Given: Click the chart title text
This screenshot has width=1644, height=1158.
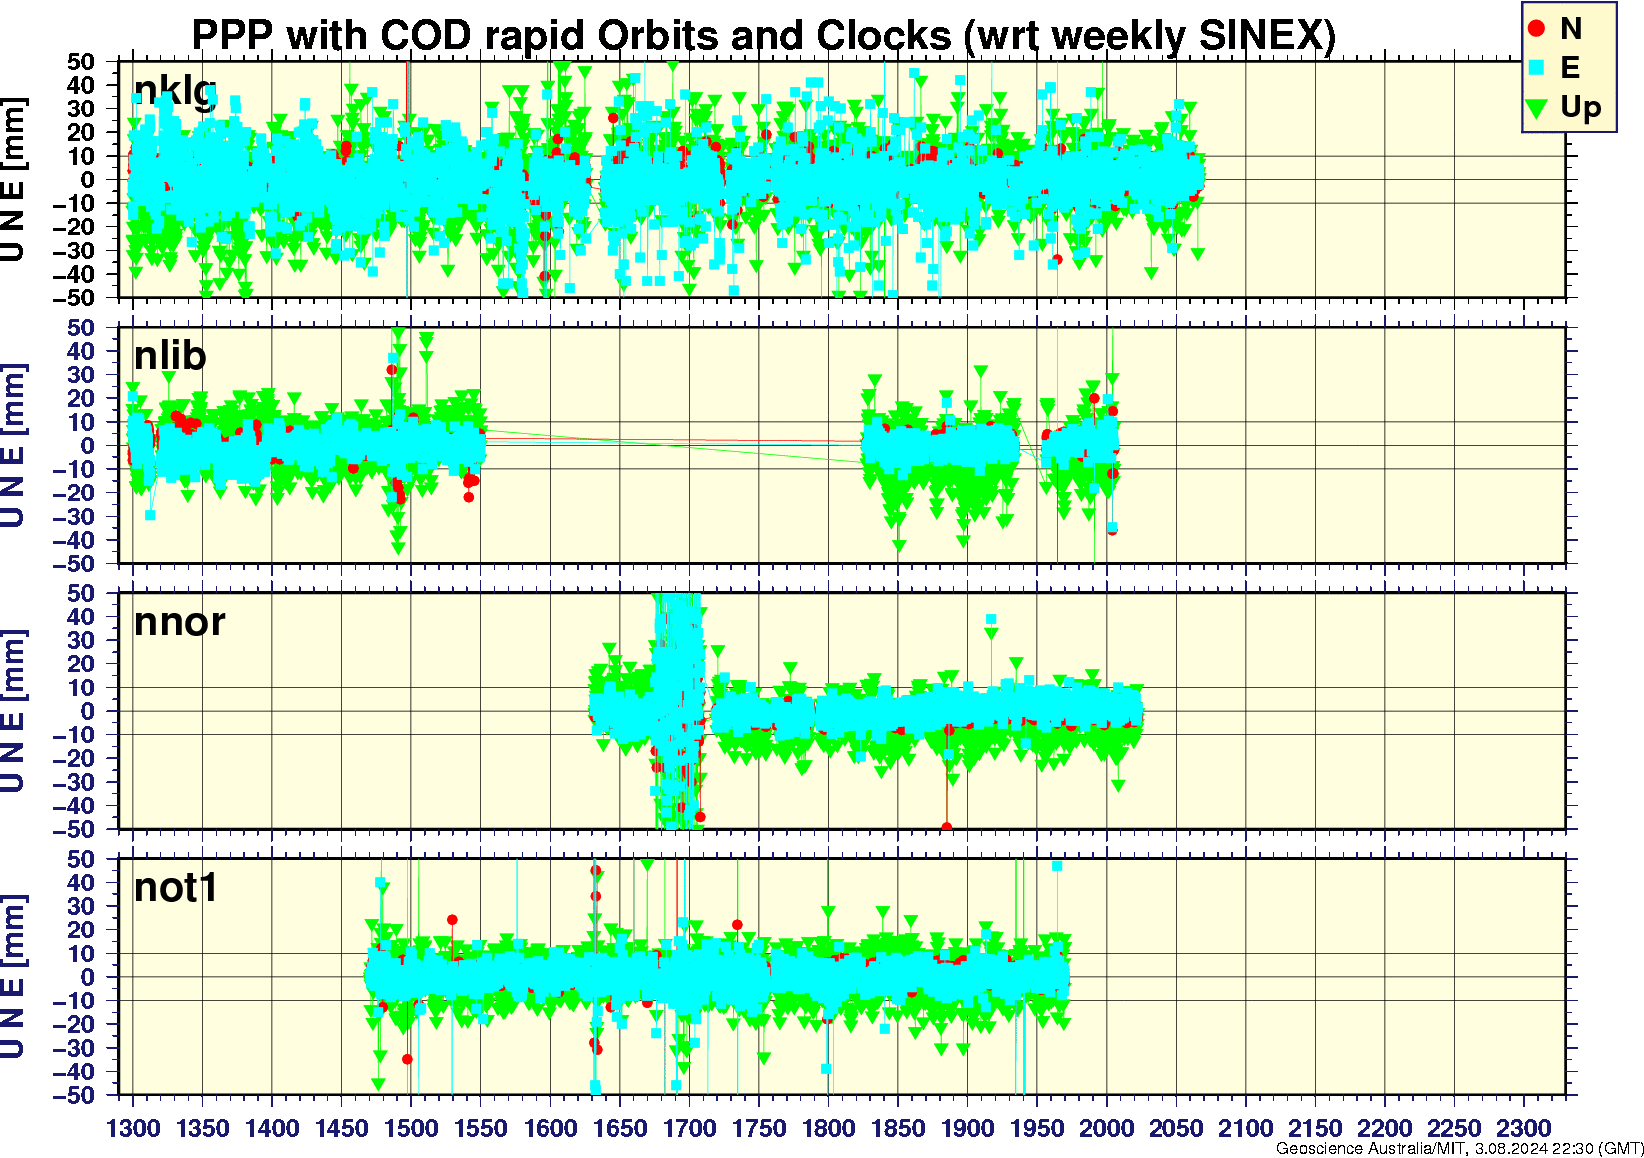Looking at the screenshot, I should (763, 35).
